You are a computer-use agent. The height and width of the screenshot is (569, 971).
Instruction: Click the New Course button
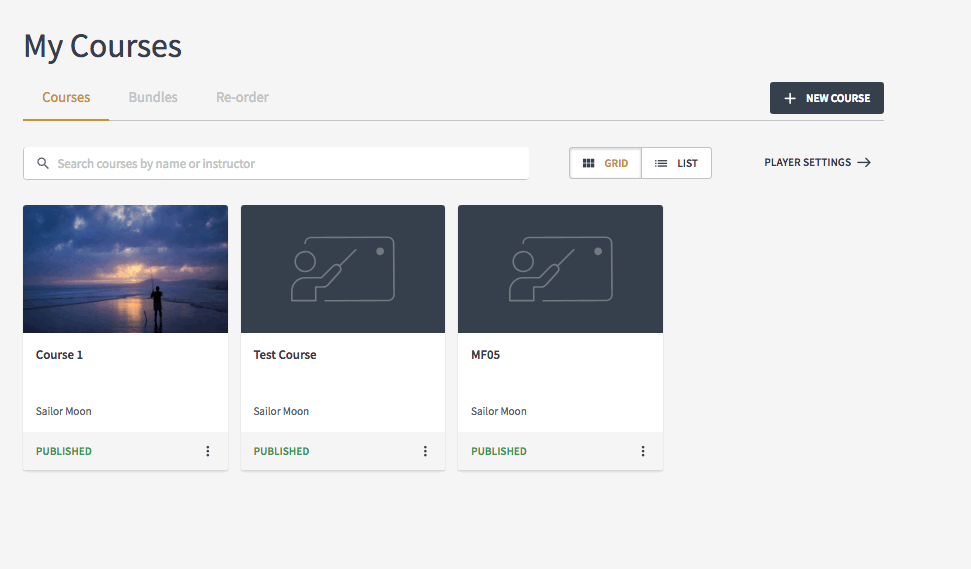tap(827, 98)
